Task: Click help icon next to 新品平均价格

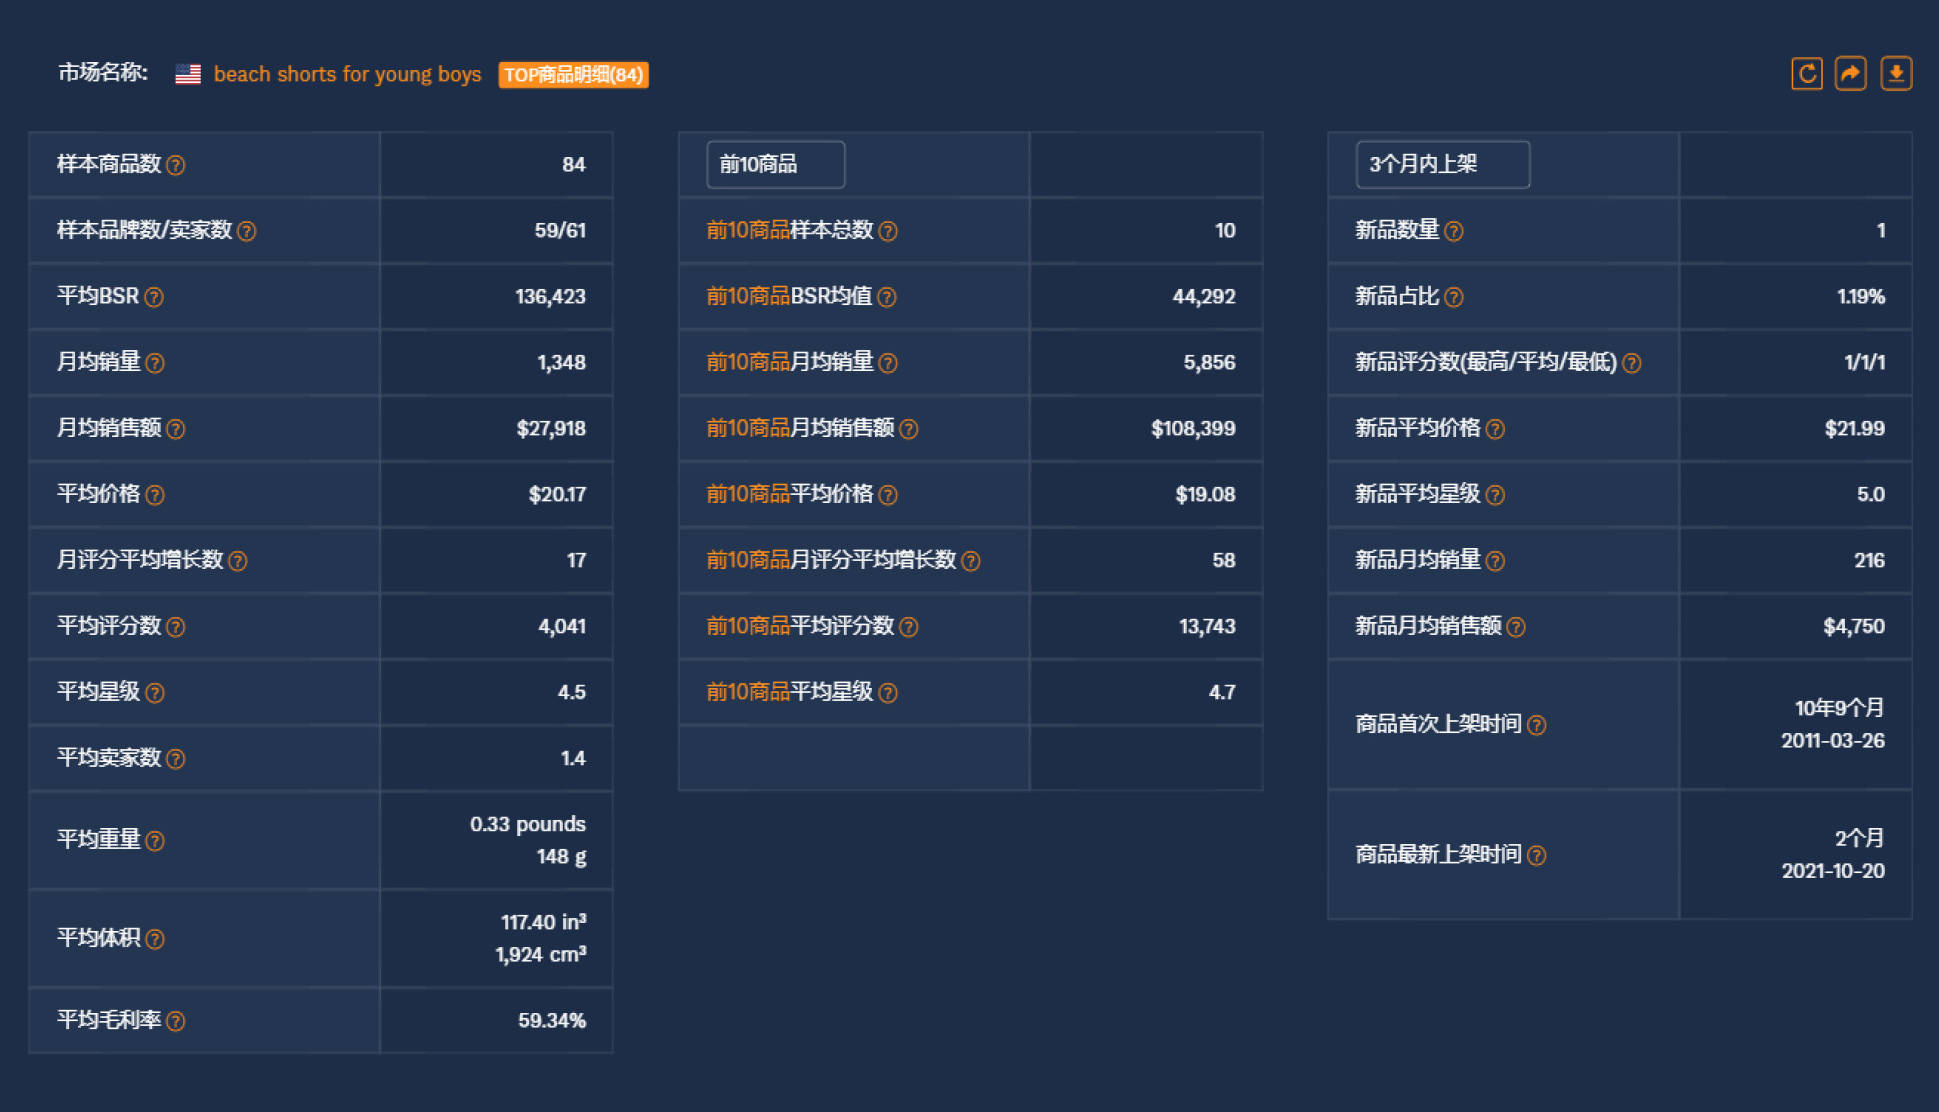Action: 1495,429
